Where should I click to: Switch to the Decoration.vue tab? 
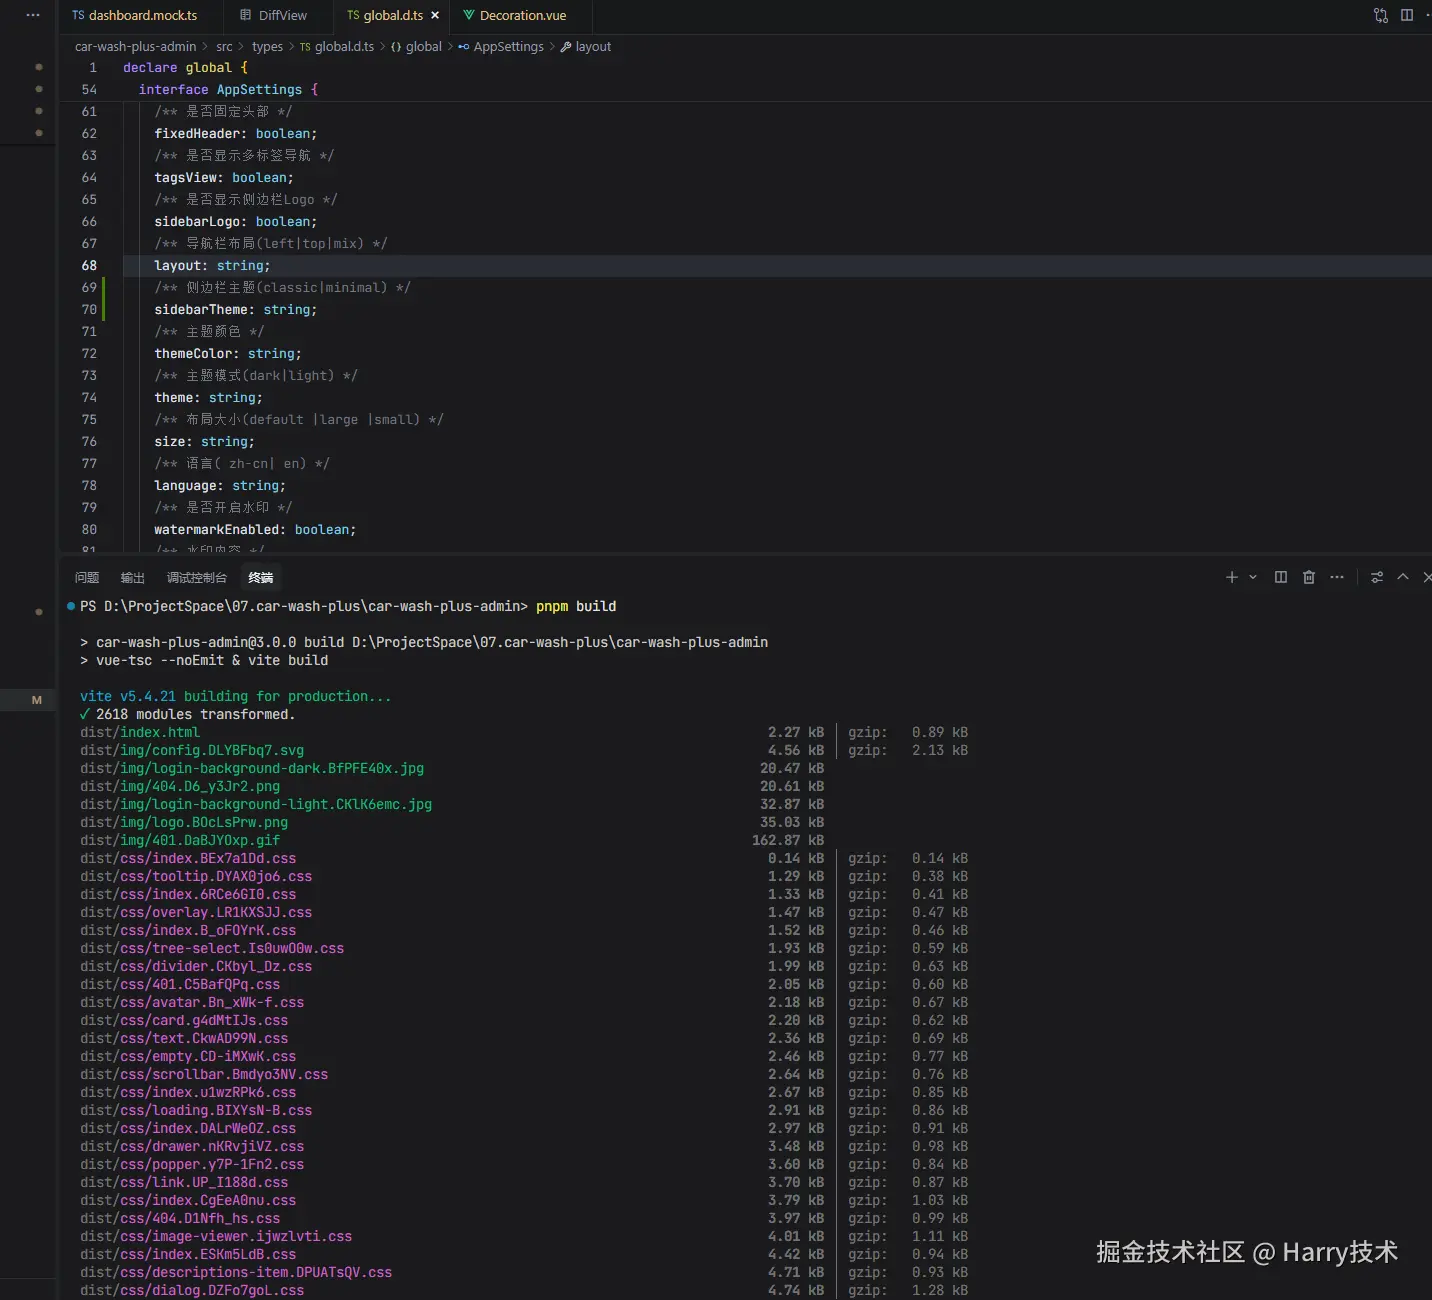515,15
